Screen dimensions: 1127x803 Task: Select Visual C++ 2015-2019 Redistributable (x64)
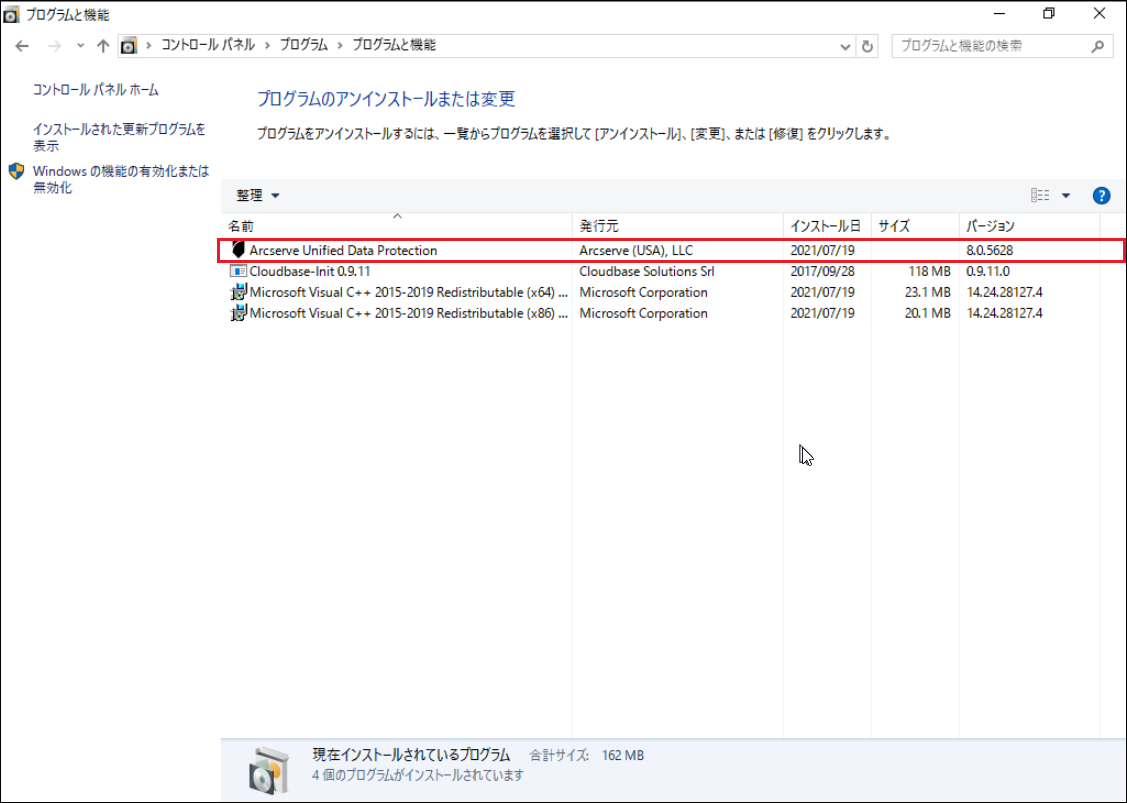[408, 292]
